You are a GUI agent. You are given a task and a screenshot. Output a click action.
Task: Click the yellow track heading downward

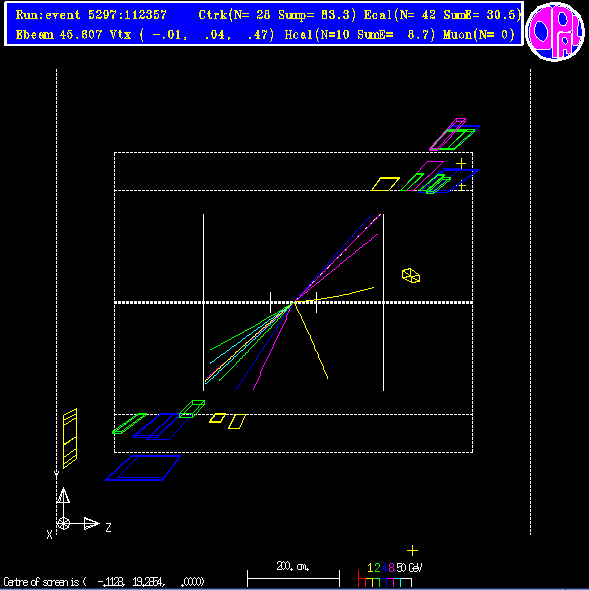pos(311,340)
